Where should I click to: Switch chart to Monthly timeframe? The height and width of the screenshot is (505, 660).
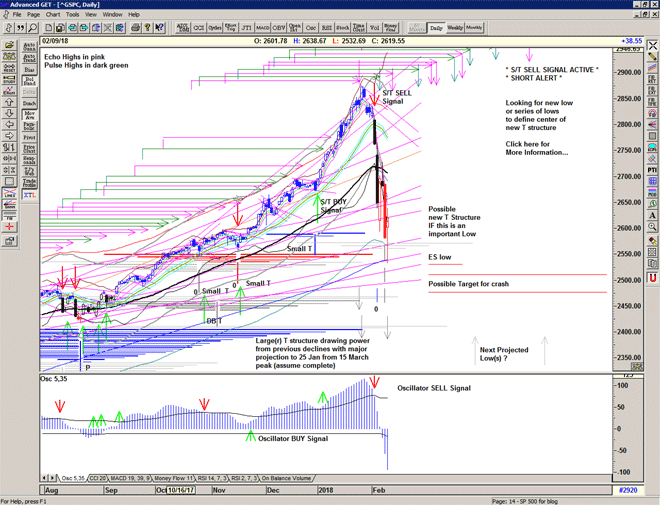(475, 28)
